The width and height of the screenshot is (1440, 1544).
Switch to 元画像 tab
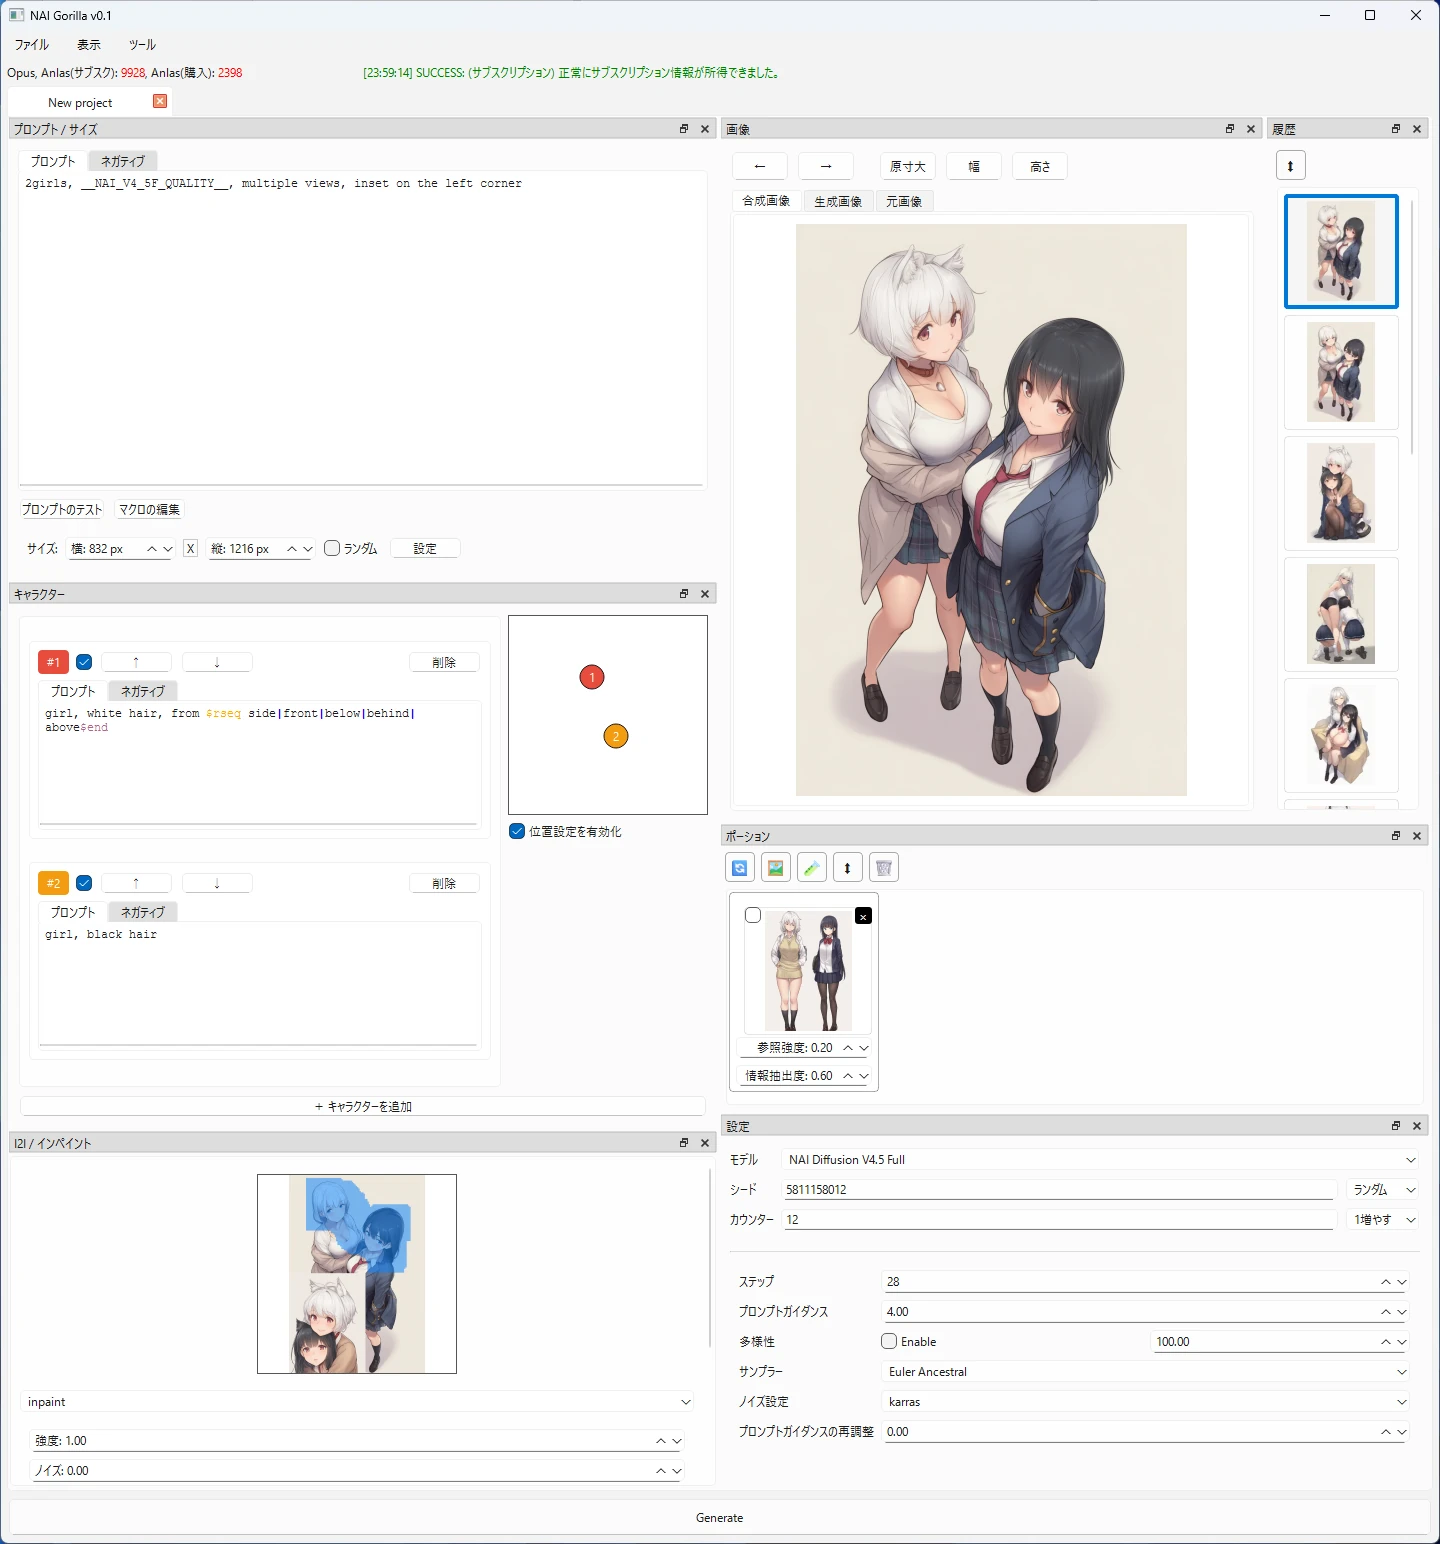[x=904, y=201]
